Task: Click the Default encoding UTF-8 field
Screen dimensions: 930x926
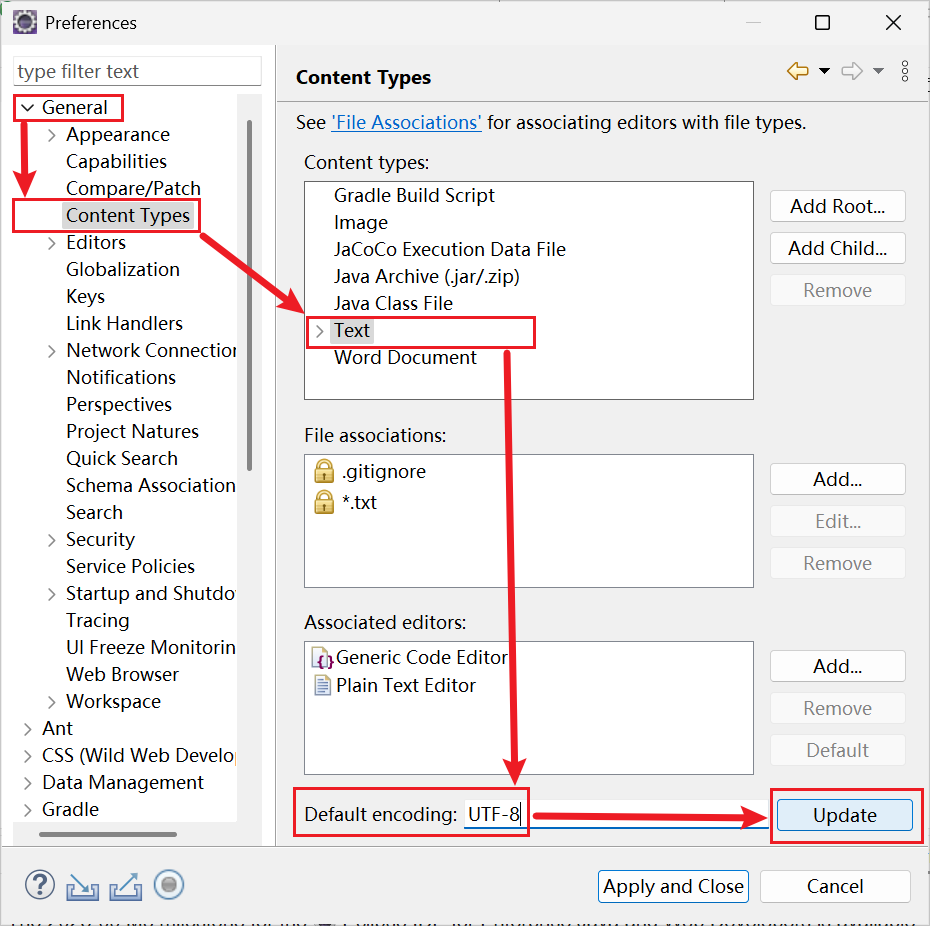Action: tap(616, 814)
